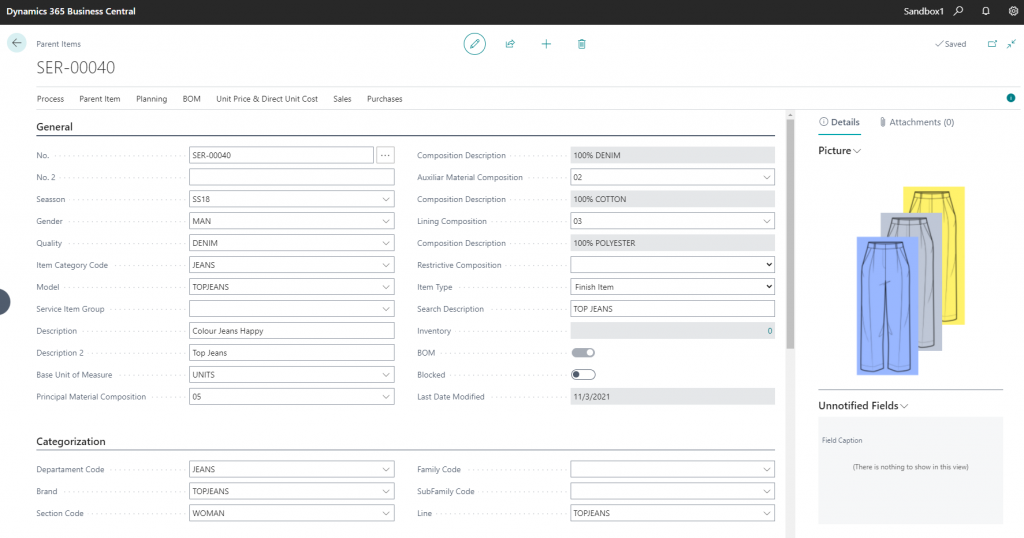The image size is (1024, 538).
Task: Open the BOM menu
Action: (191, 99)
